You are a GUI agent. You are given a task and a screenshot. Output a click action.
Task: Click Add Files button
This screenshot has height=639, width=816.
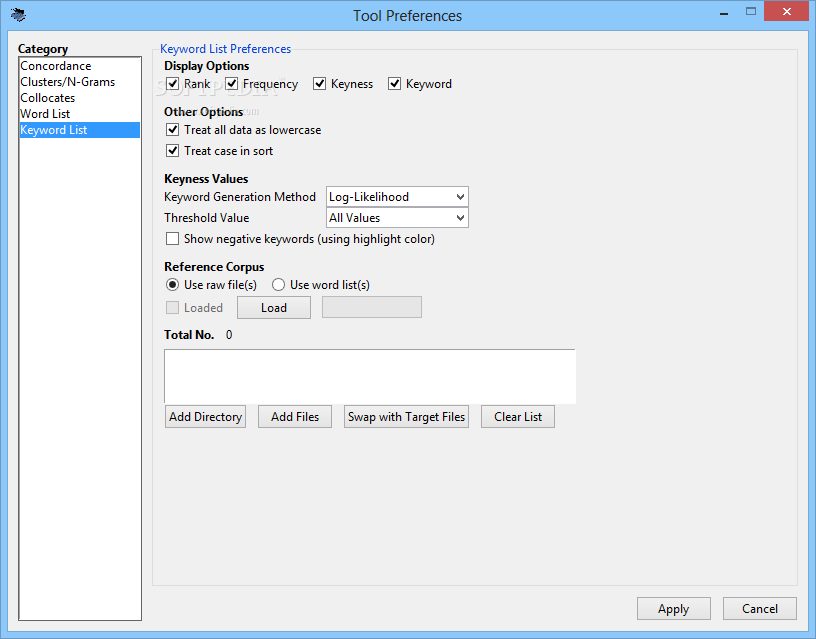(x=295, y=417)
